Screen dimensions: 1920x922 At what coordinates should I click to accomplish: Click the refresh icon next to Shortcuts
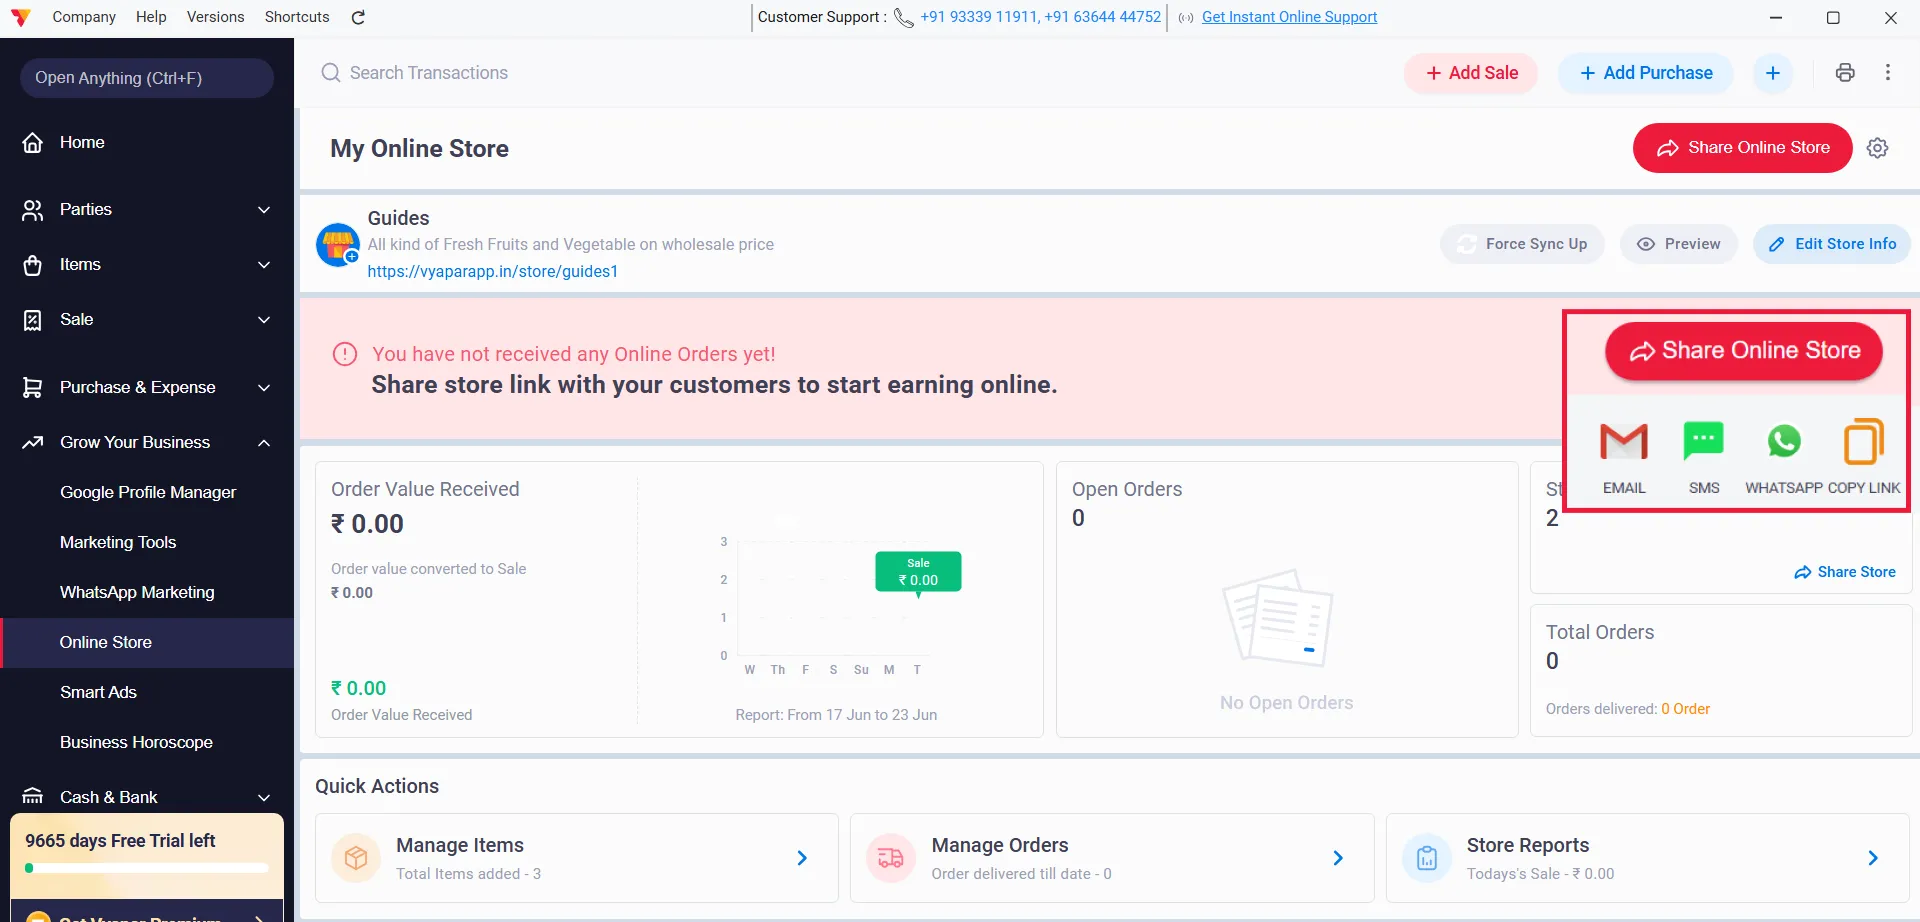pos(358,17)
